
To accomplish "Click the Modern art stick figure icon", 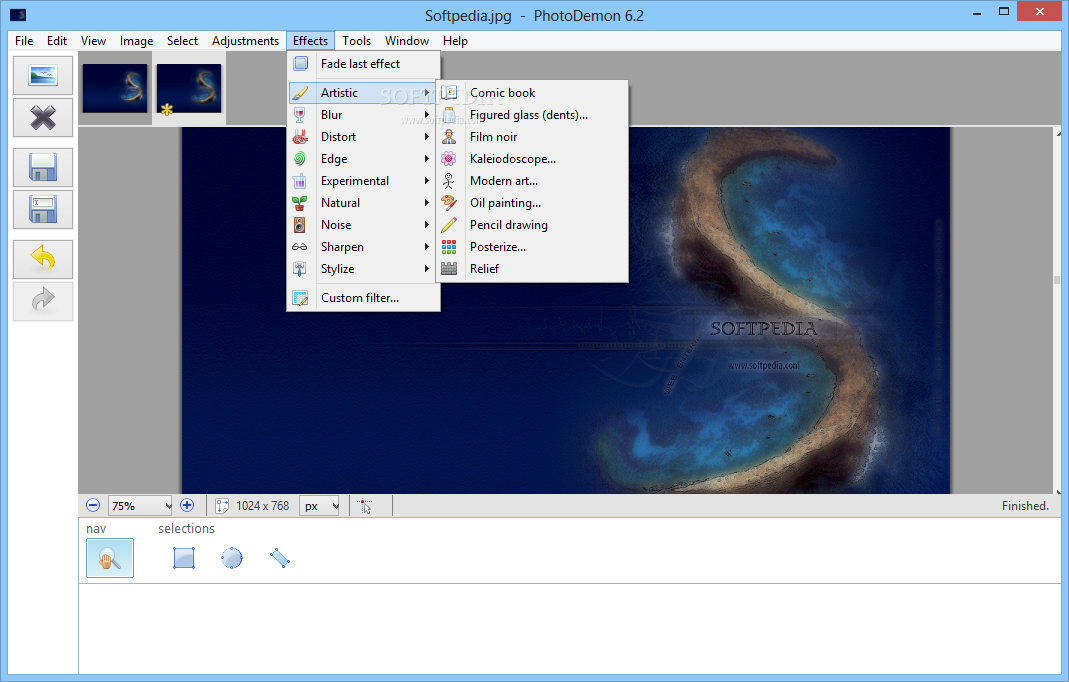I will click(x=449, y=181).
